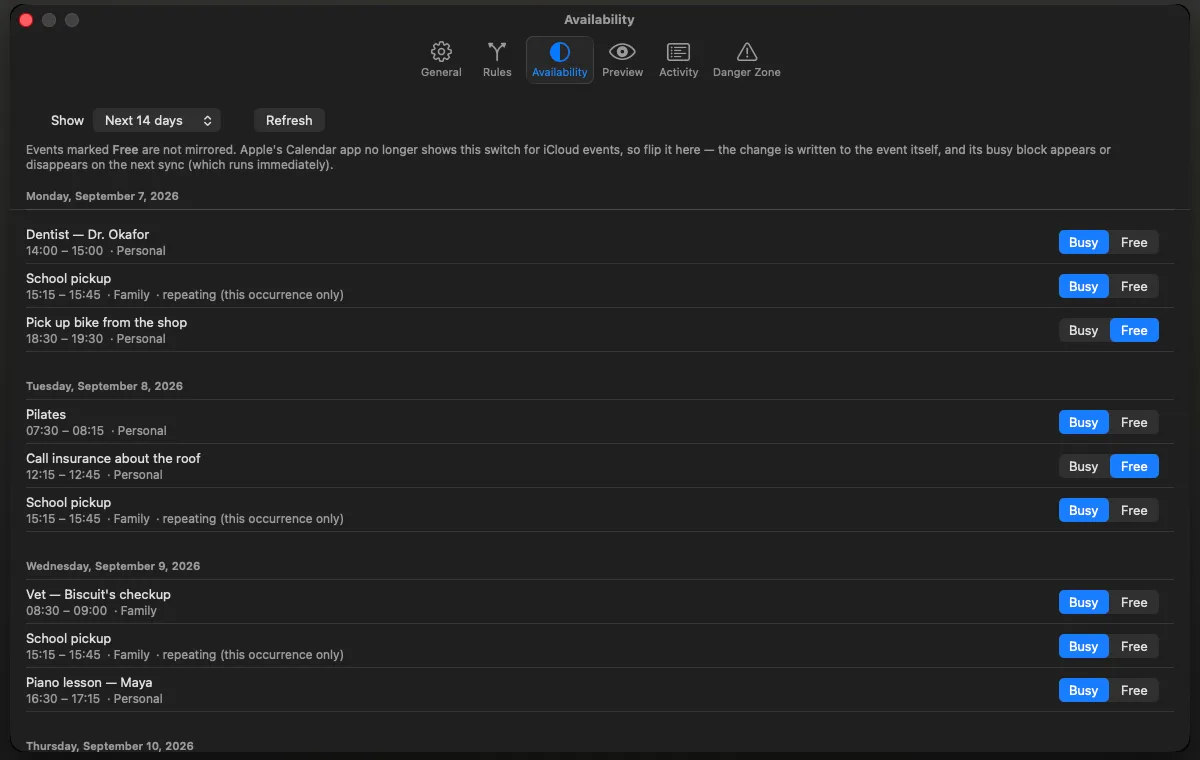Click the 12:15 – 12:45 · Personal detail line
The width and height of the screenshot is (1200, 760).
94,475
